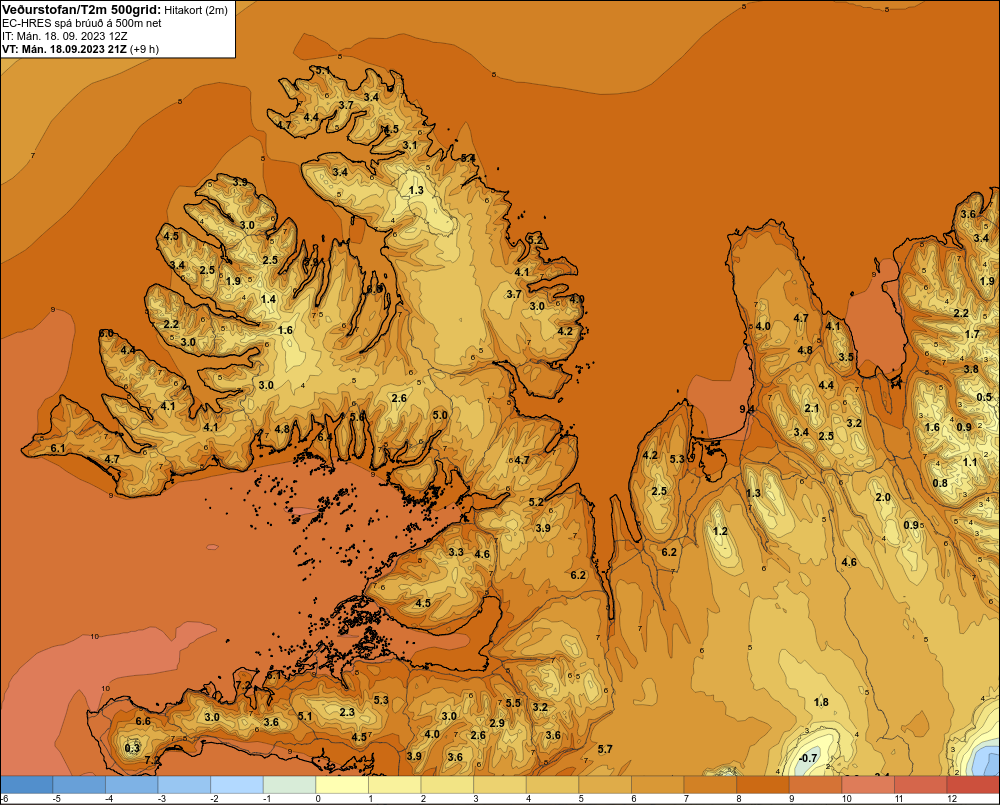Select the legend color band between -3 and -2
Screen dimensions: 1000x805
click(185, 785)
